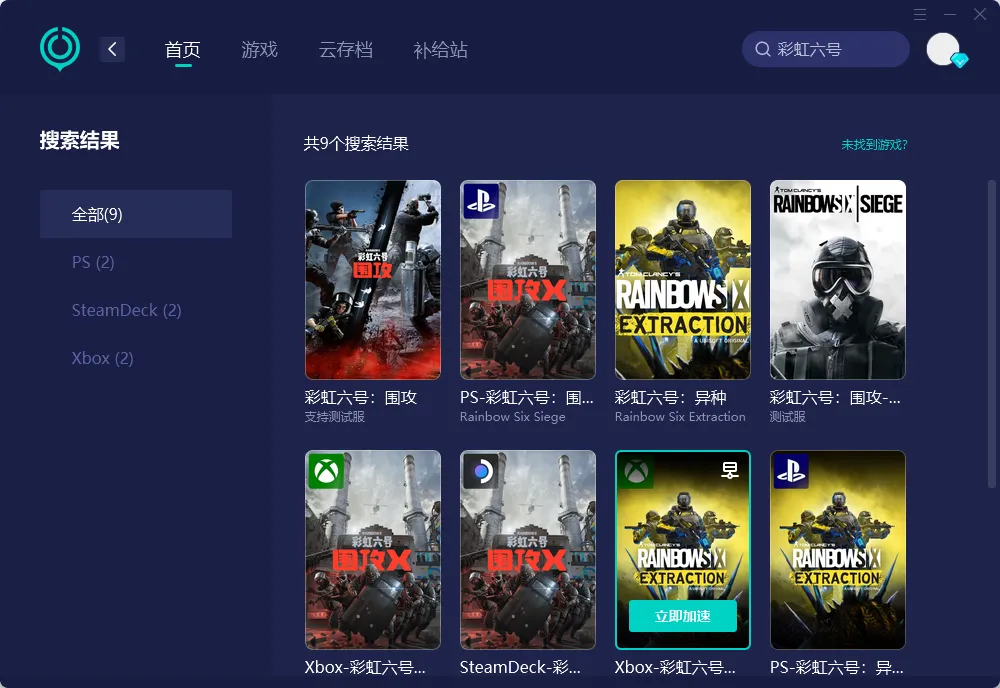Image resolution: width=1000 pixels, height=688 pixels.
Task: Click the 共9个搜索结果 count text
Action: pos(356,143)
